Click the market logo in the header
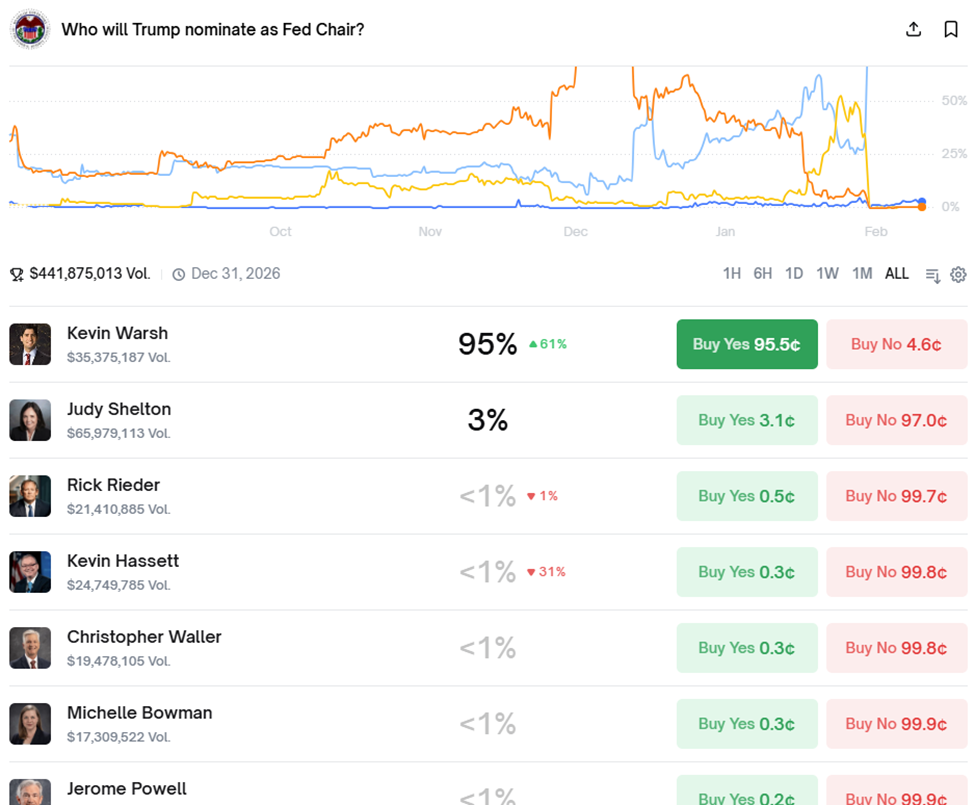Viewport: 975px width, 805px height. (x=29, y=29)
